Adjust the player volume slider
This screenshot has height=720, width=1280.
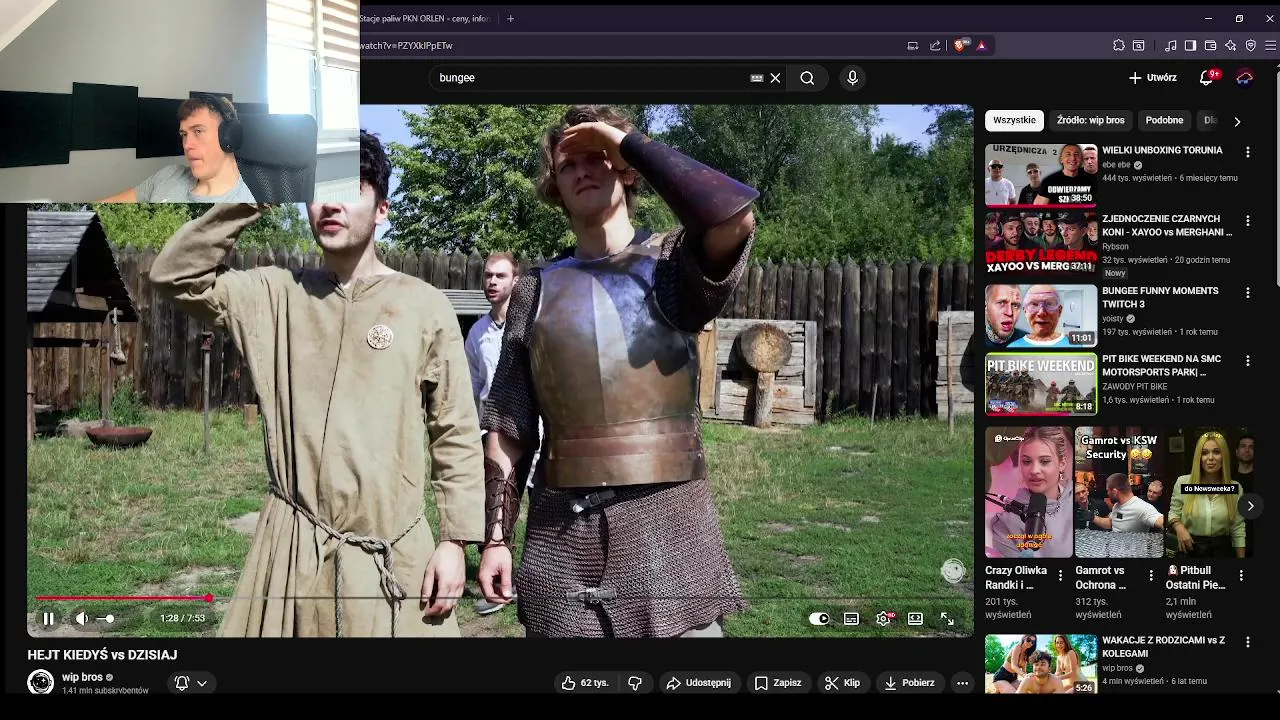click(107, 619)
